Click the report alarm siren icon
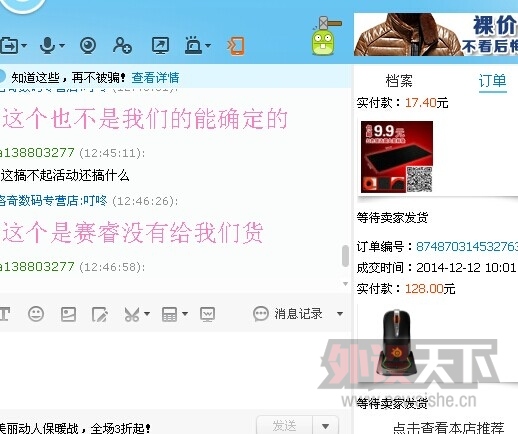 [193, 45]
